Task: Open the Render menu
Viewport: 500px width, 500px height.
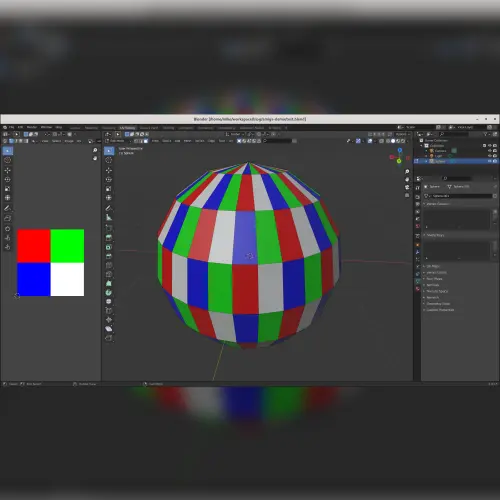Action: pos(32,127)
